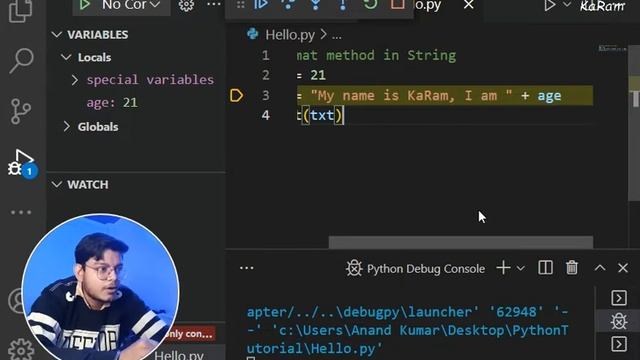
Task: Select the first terminal in the list
Action: [x=619, y=298]
